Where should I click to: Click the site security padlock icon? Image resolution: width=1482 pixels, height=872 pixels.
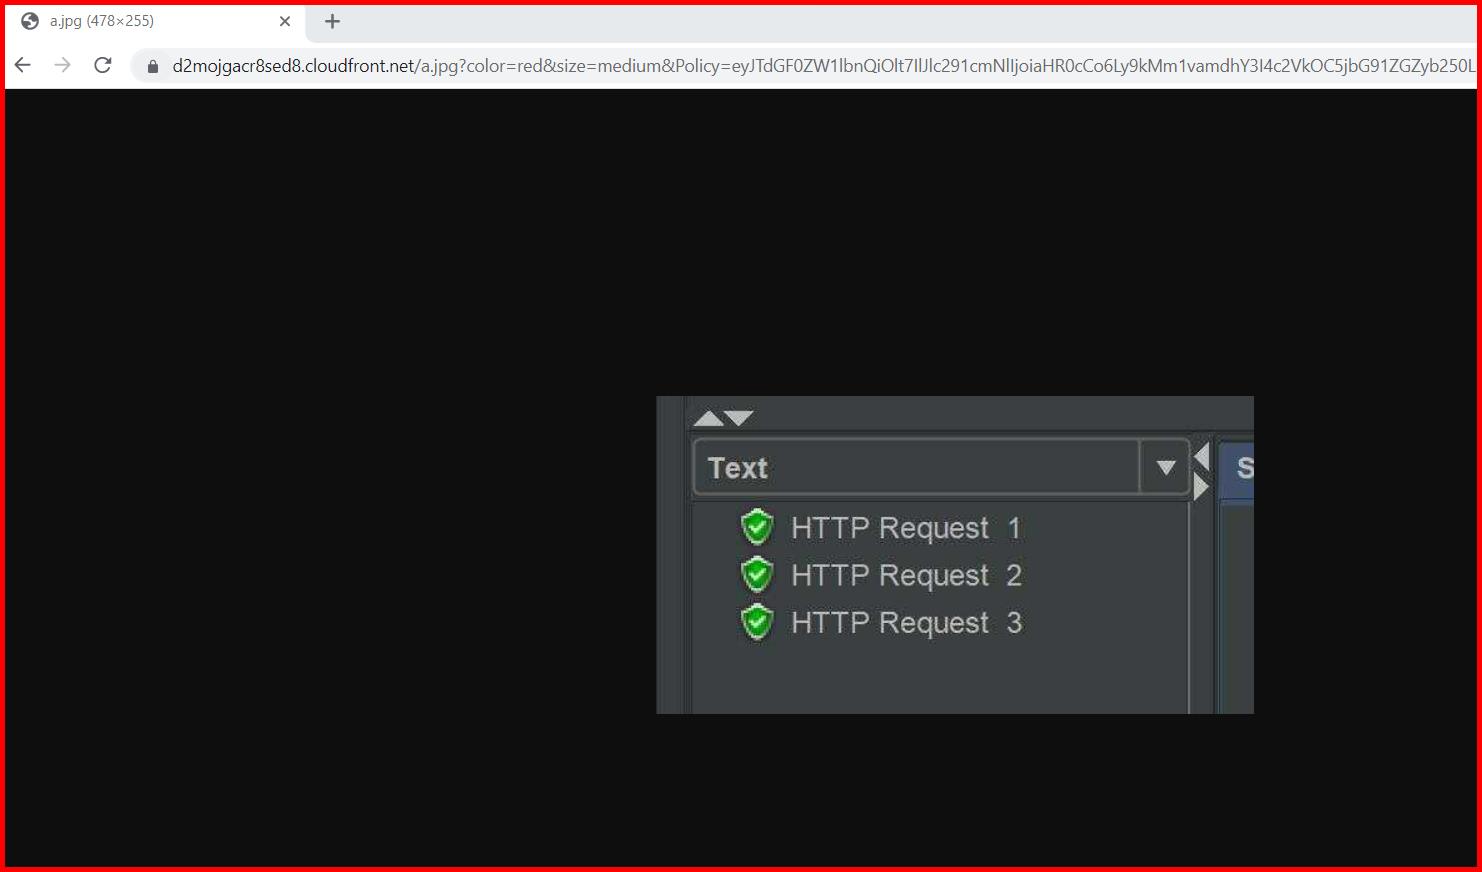(x=152, y=66)
